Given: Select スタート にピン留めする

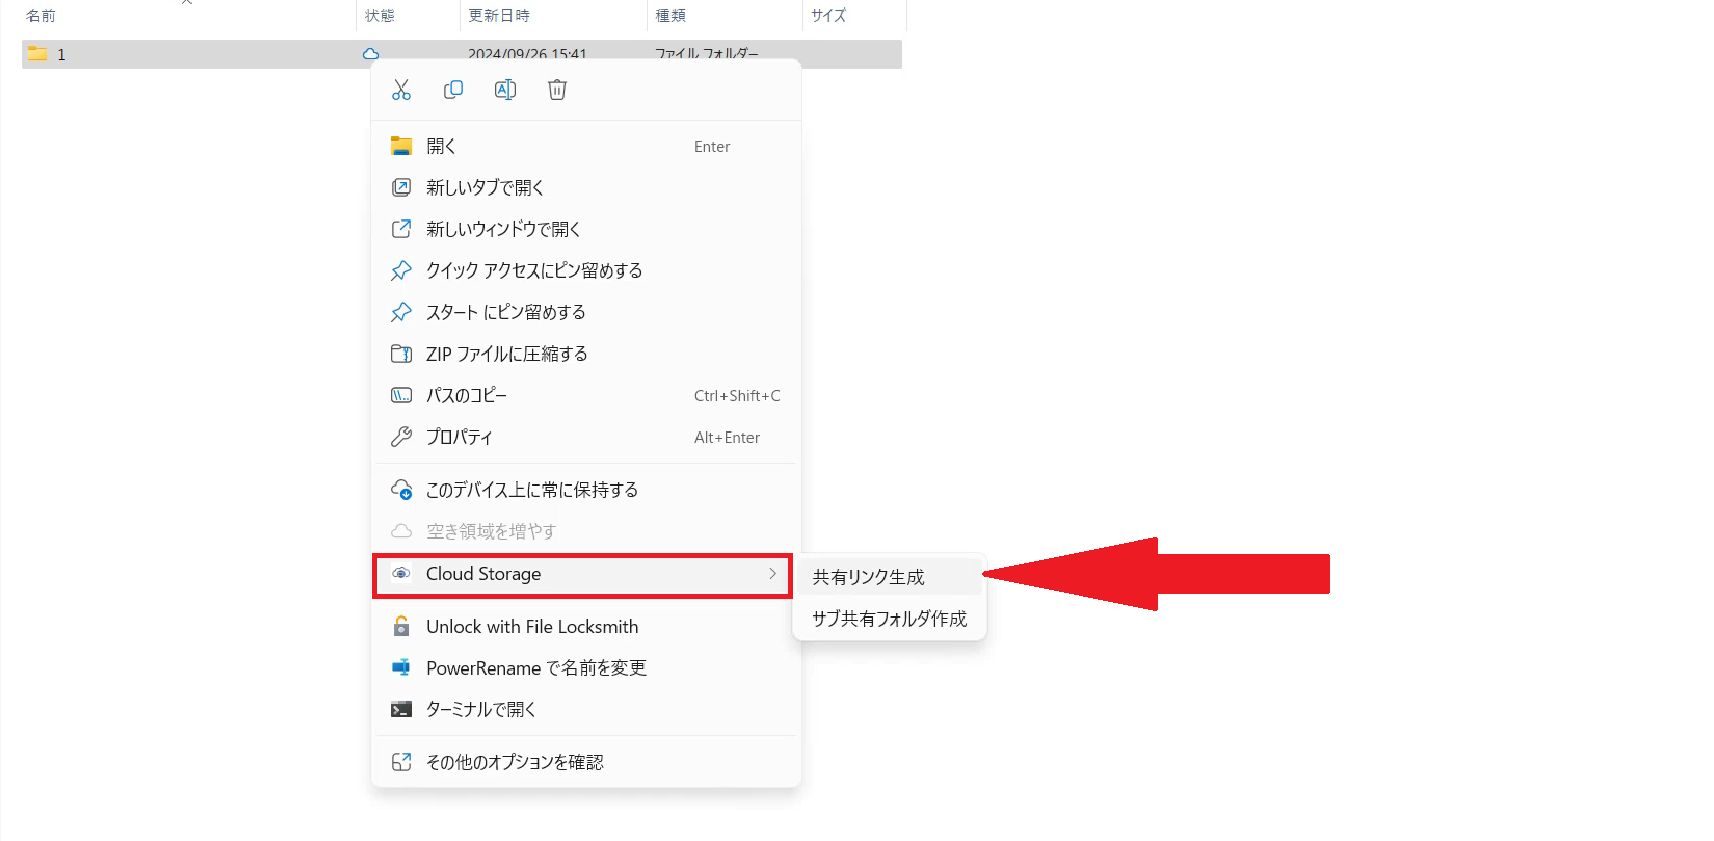Looking at the screenshot, I should tap(585, 312).
